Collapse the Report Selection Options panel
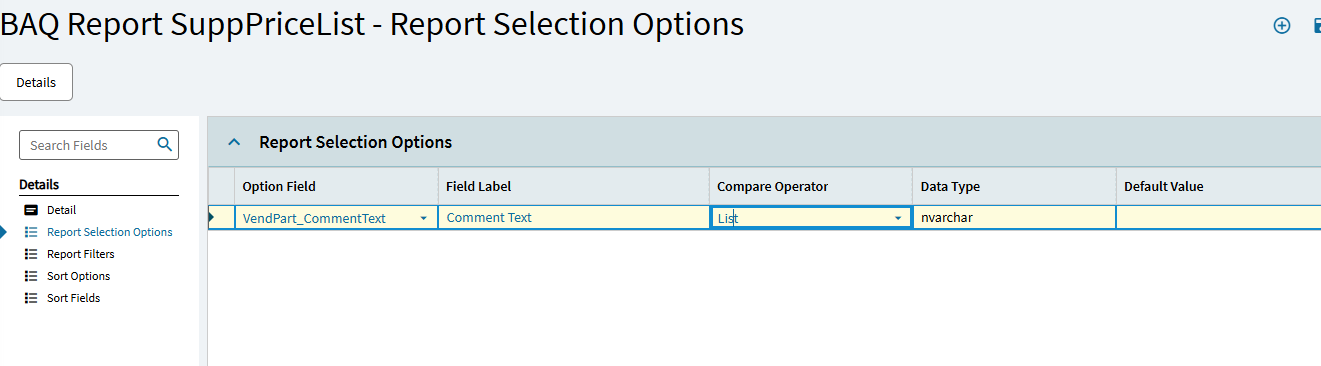 [235, 142]
